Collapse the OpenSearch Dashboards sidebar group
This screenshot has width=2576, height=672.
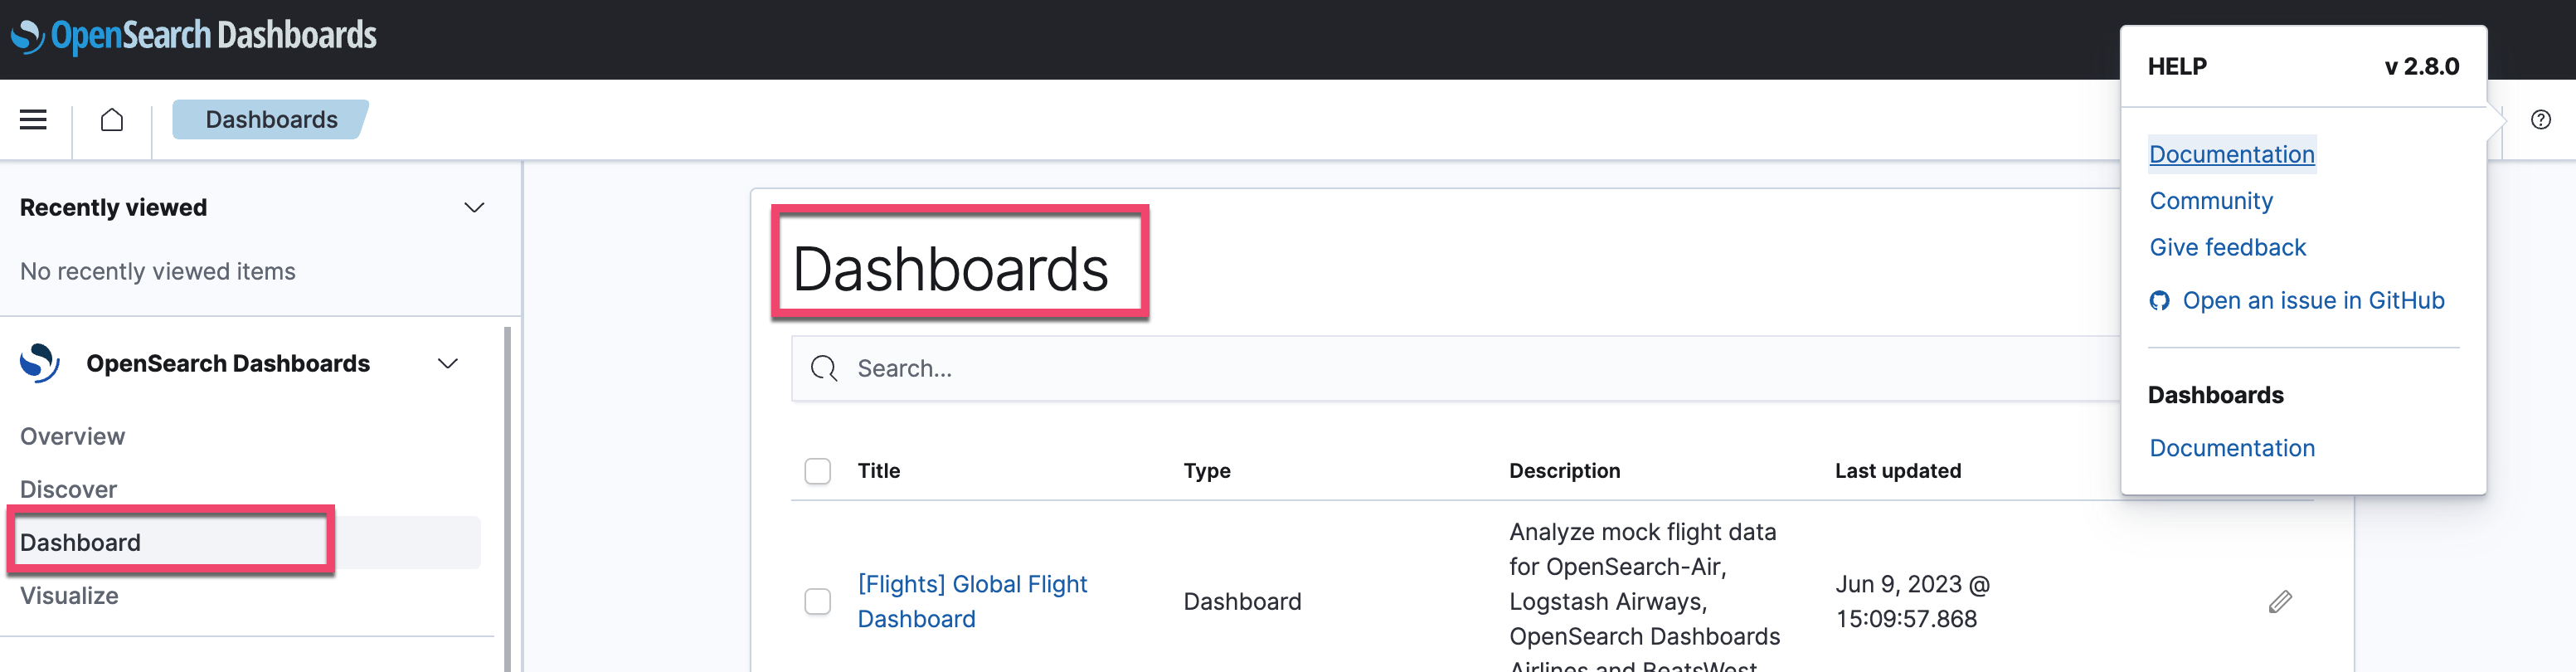tap(447, 363)
